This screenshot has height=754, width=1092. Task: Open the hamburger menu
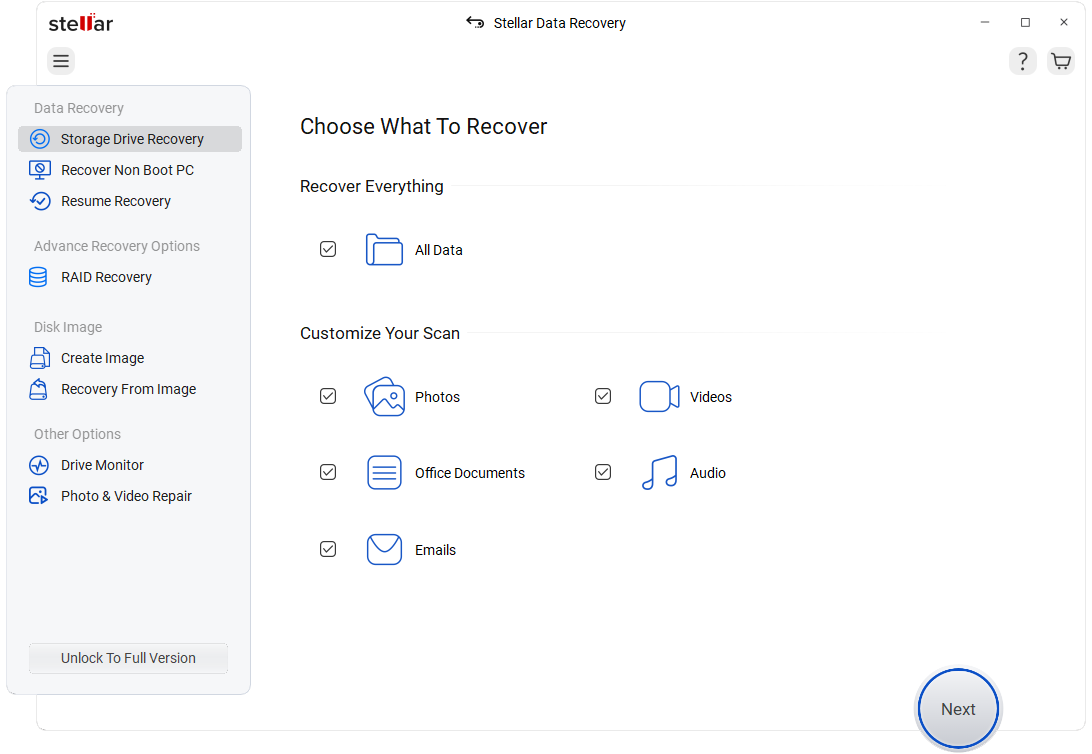pos(61,61)
